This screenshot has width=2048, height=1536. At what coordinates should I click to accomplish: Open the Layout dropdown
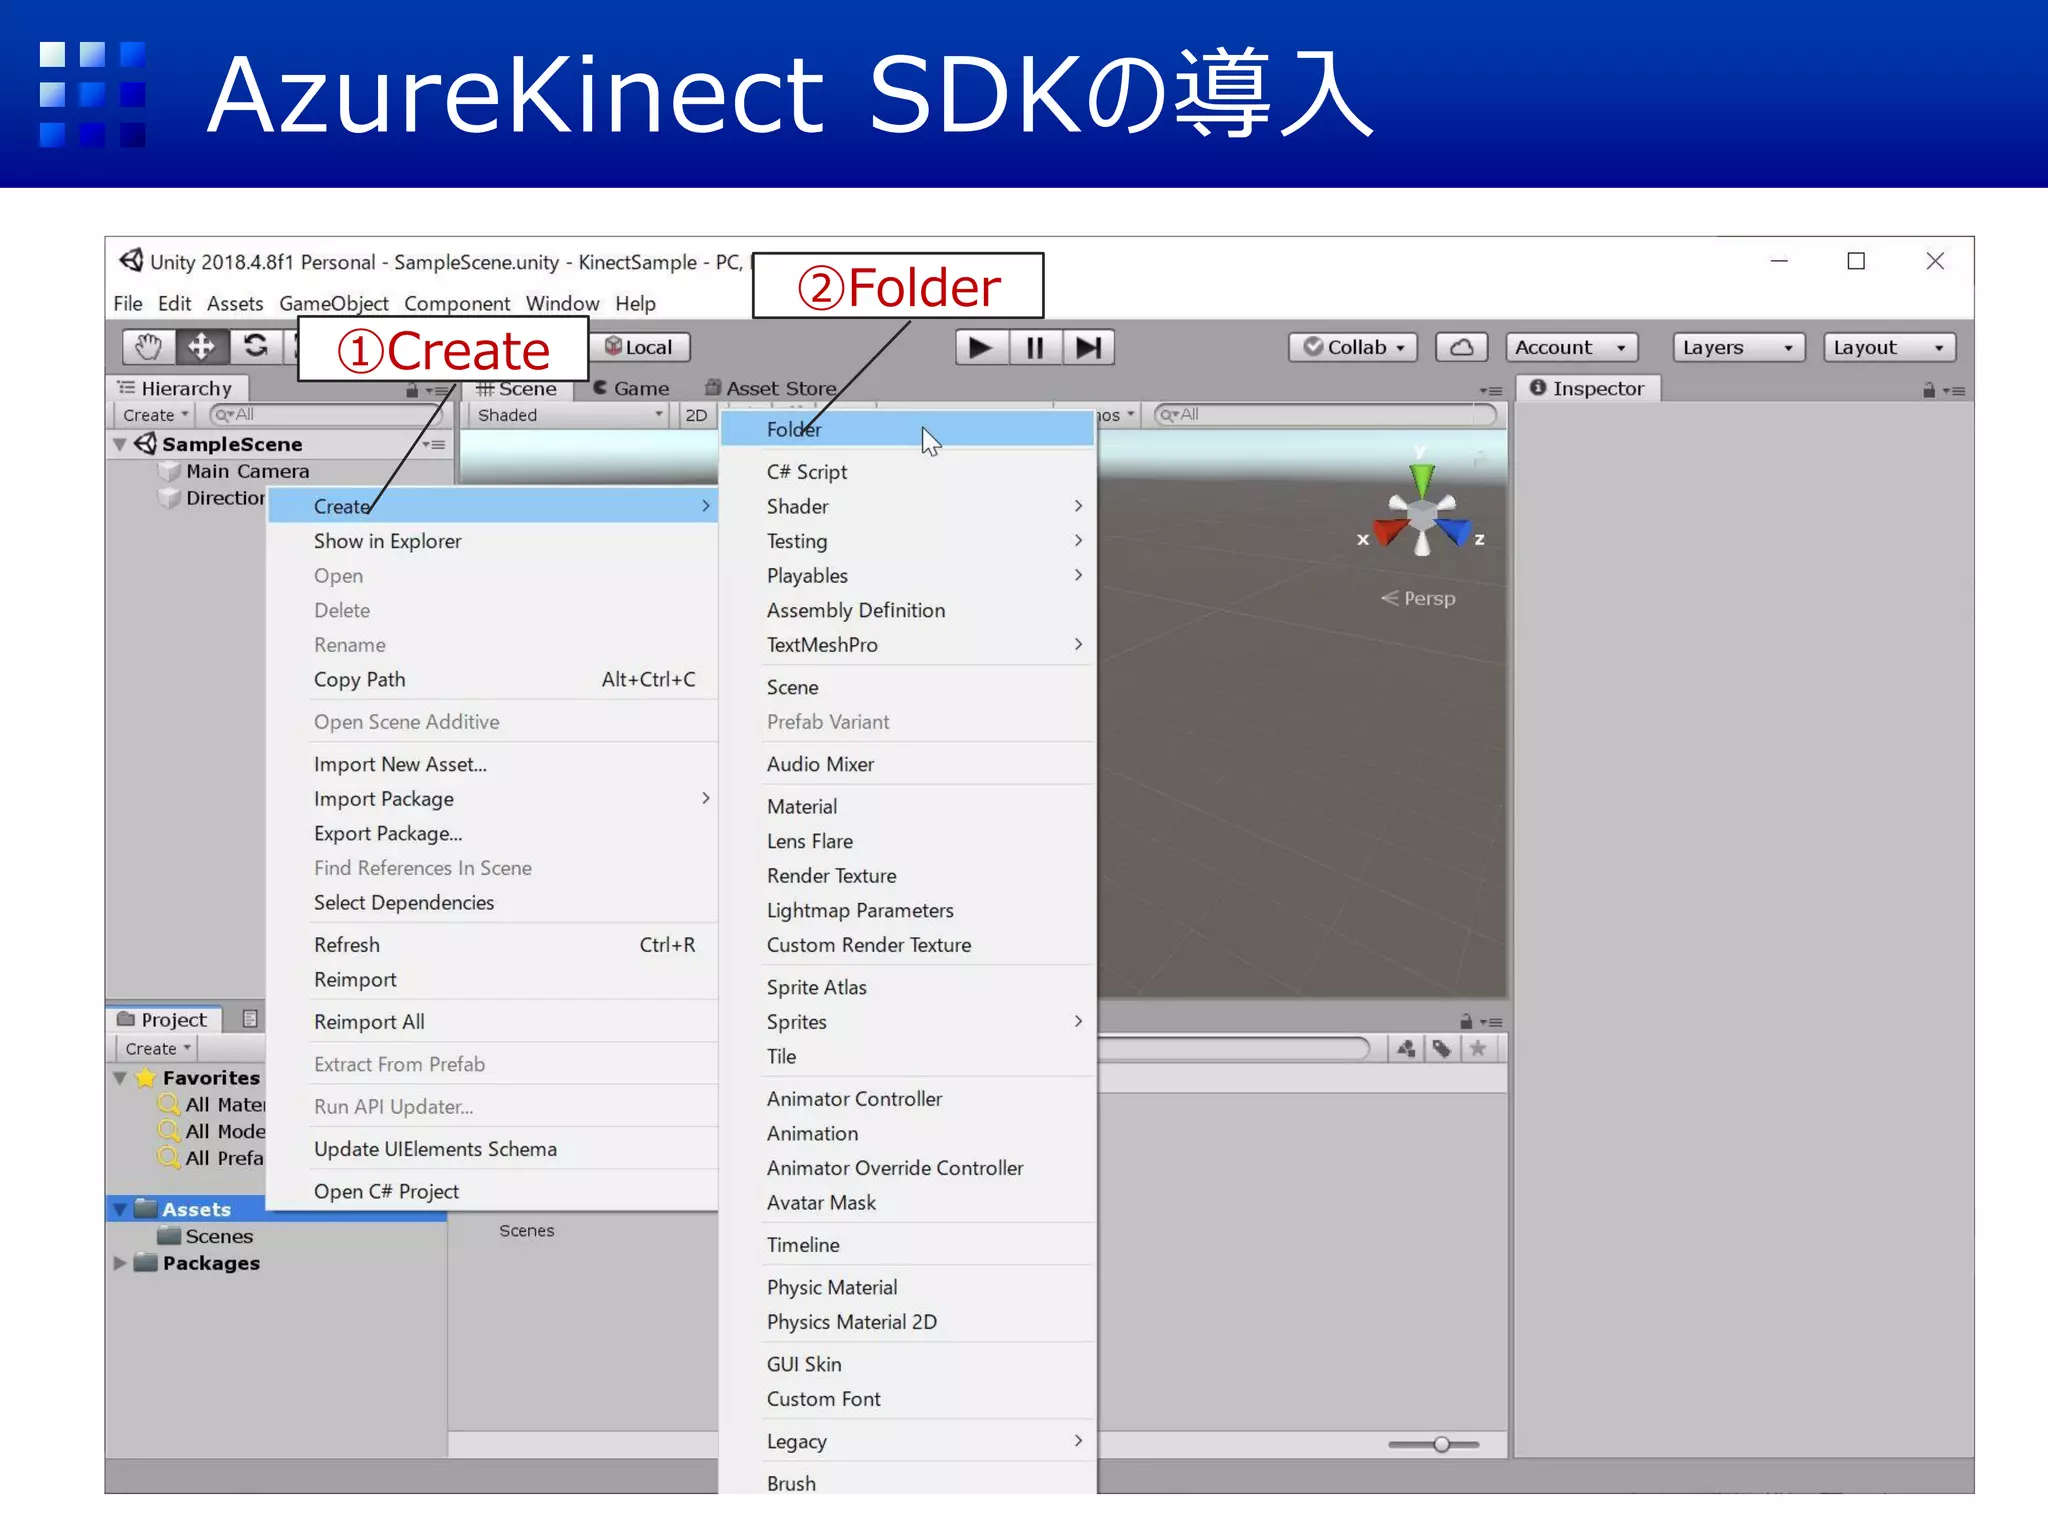(1889, 347)
